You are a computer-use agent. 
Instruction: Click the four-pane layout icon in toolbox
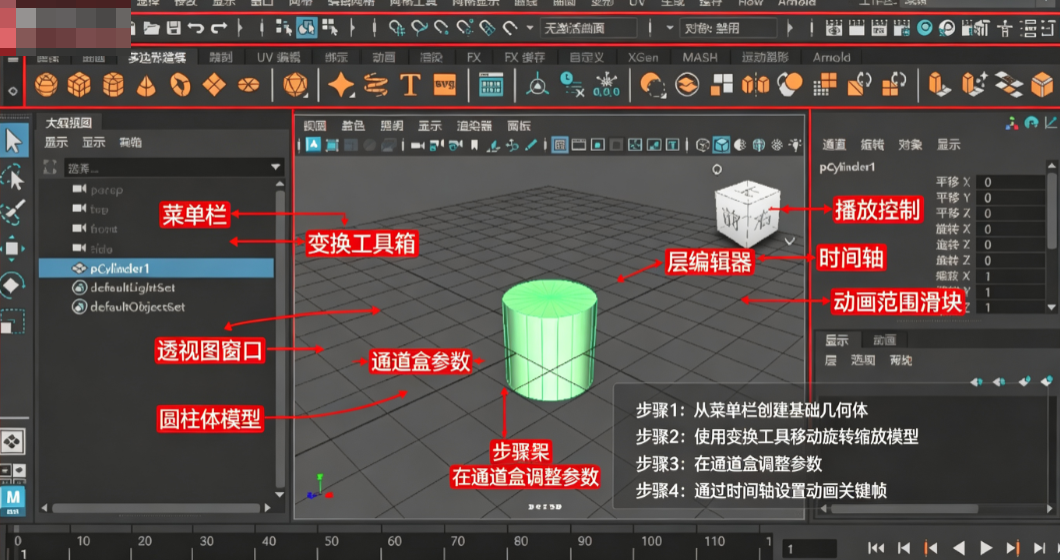12,442
